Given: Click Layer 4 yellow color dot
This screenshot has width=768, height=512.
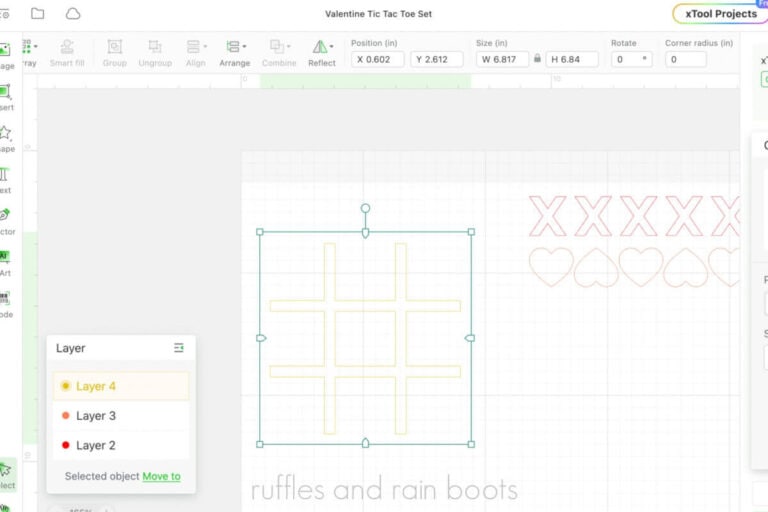Looking at the screenshot, I should (x=65, y=386).
